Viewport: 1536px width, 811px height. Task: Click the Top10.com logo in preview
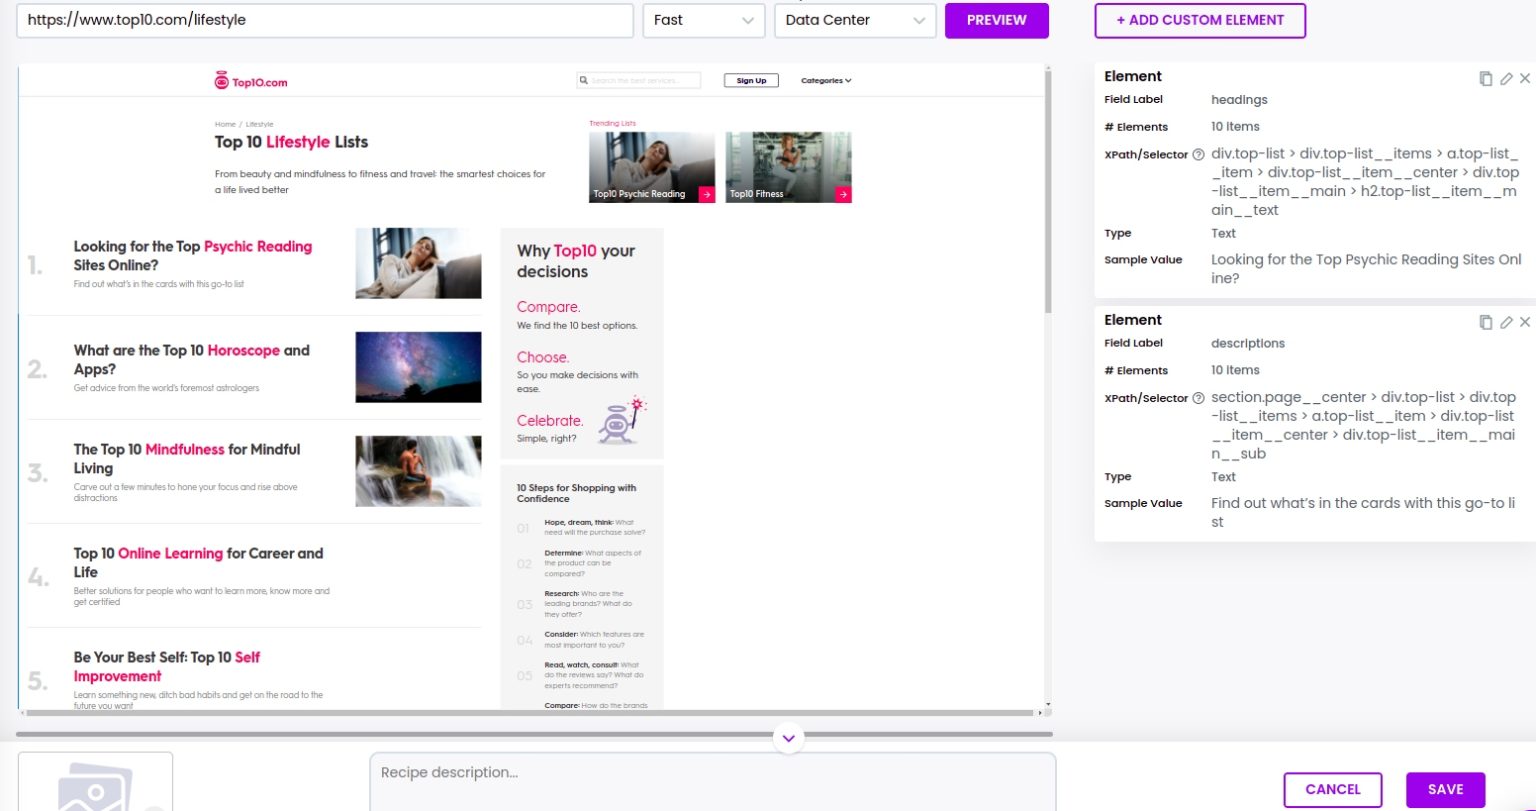coord(251,82)
